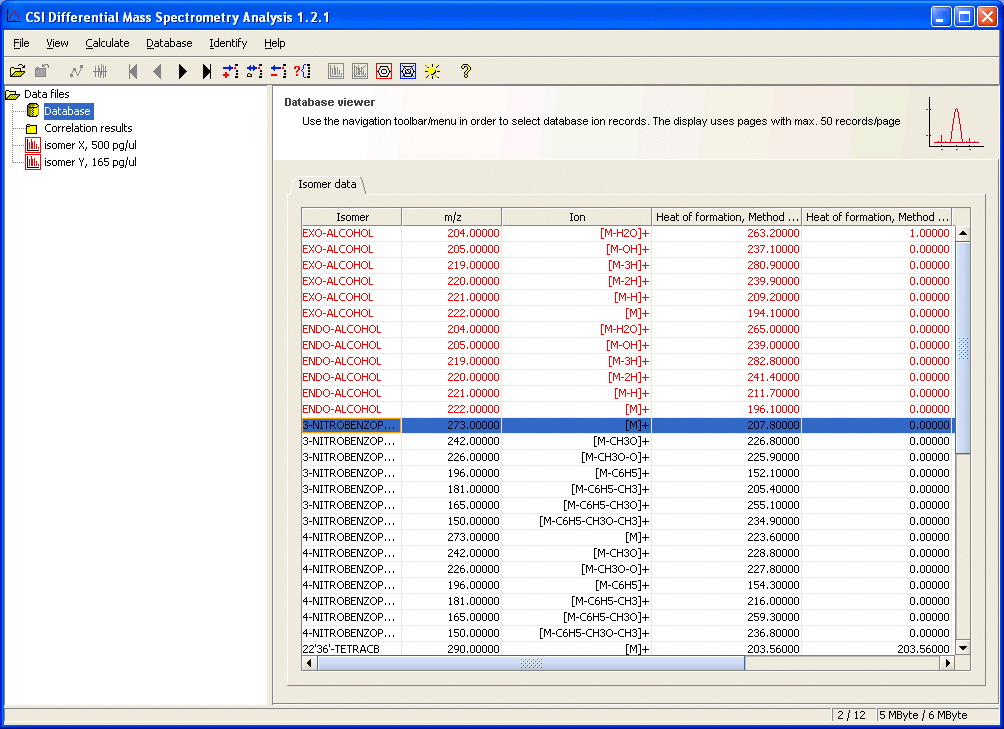The width and height of the screenshot is (1004, 729).
Task: Open the Calculate menu
Action: coord(107,43)
